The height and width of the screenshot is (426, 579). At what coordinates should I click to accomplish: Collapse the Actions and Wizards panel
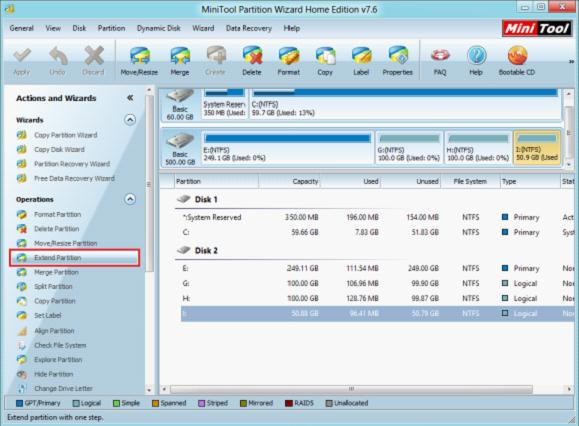click(130, 98)
